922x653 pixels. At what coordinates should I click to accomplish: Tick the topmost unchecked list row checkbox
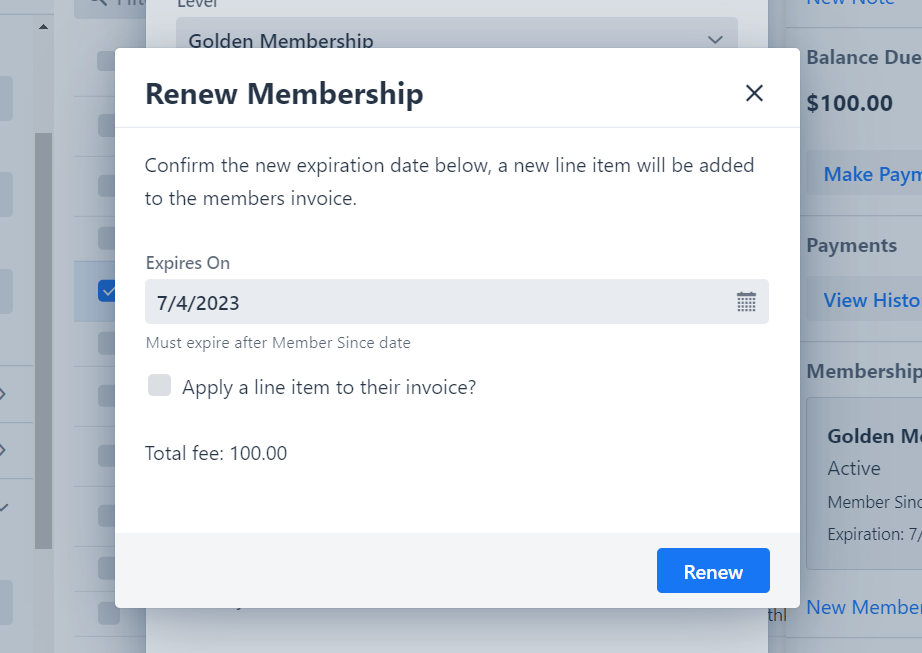point(106,61)
